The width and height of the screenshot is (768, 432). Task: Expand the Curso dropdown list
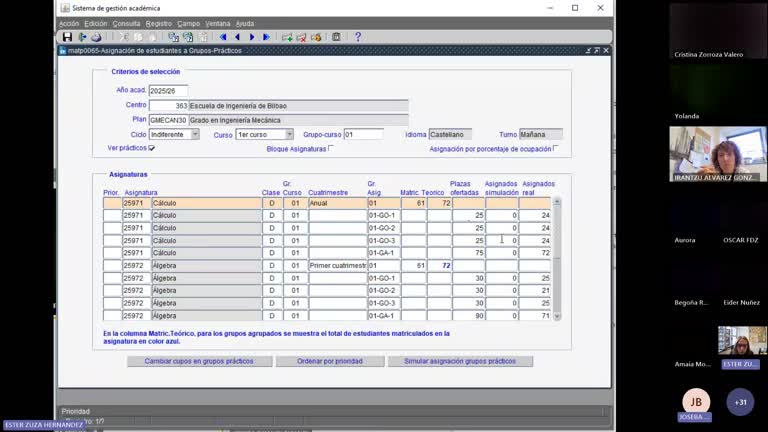tap(289, 134)
